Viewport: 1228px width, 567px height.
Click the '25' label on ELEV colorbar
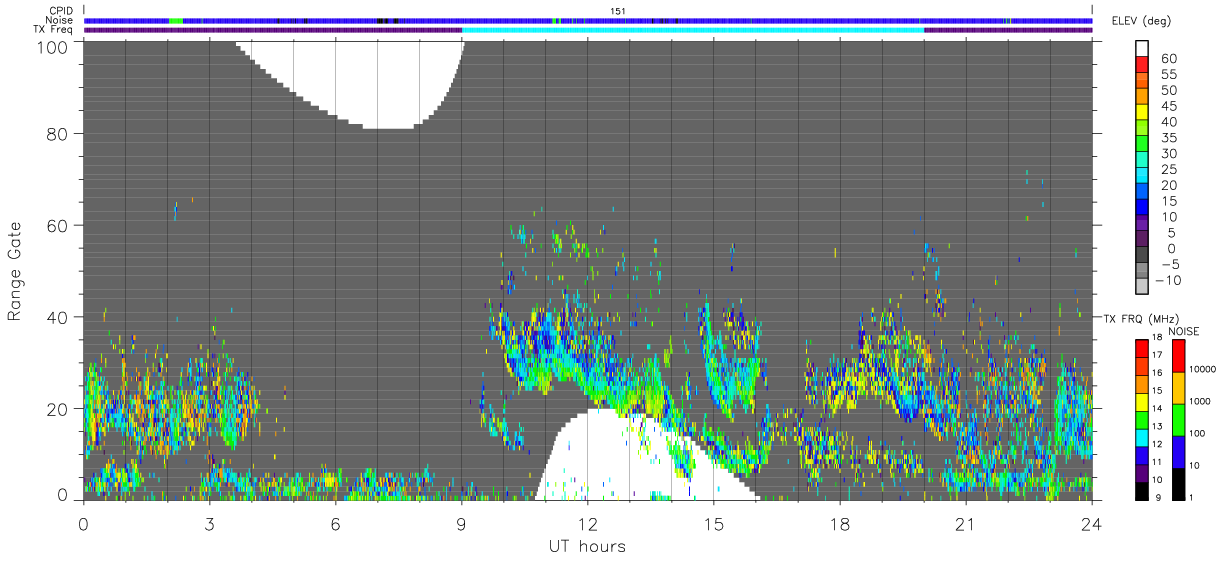tap(1167, 170)
